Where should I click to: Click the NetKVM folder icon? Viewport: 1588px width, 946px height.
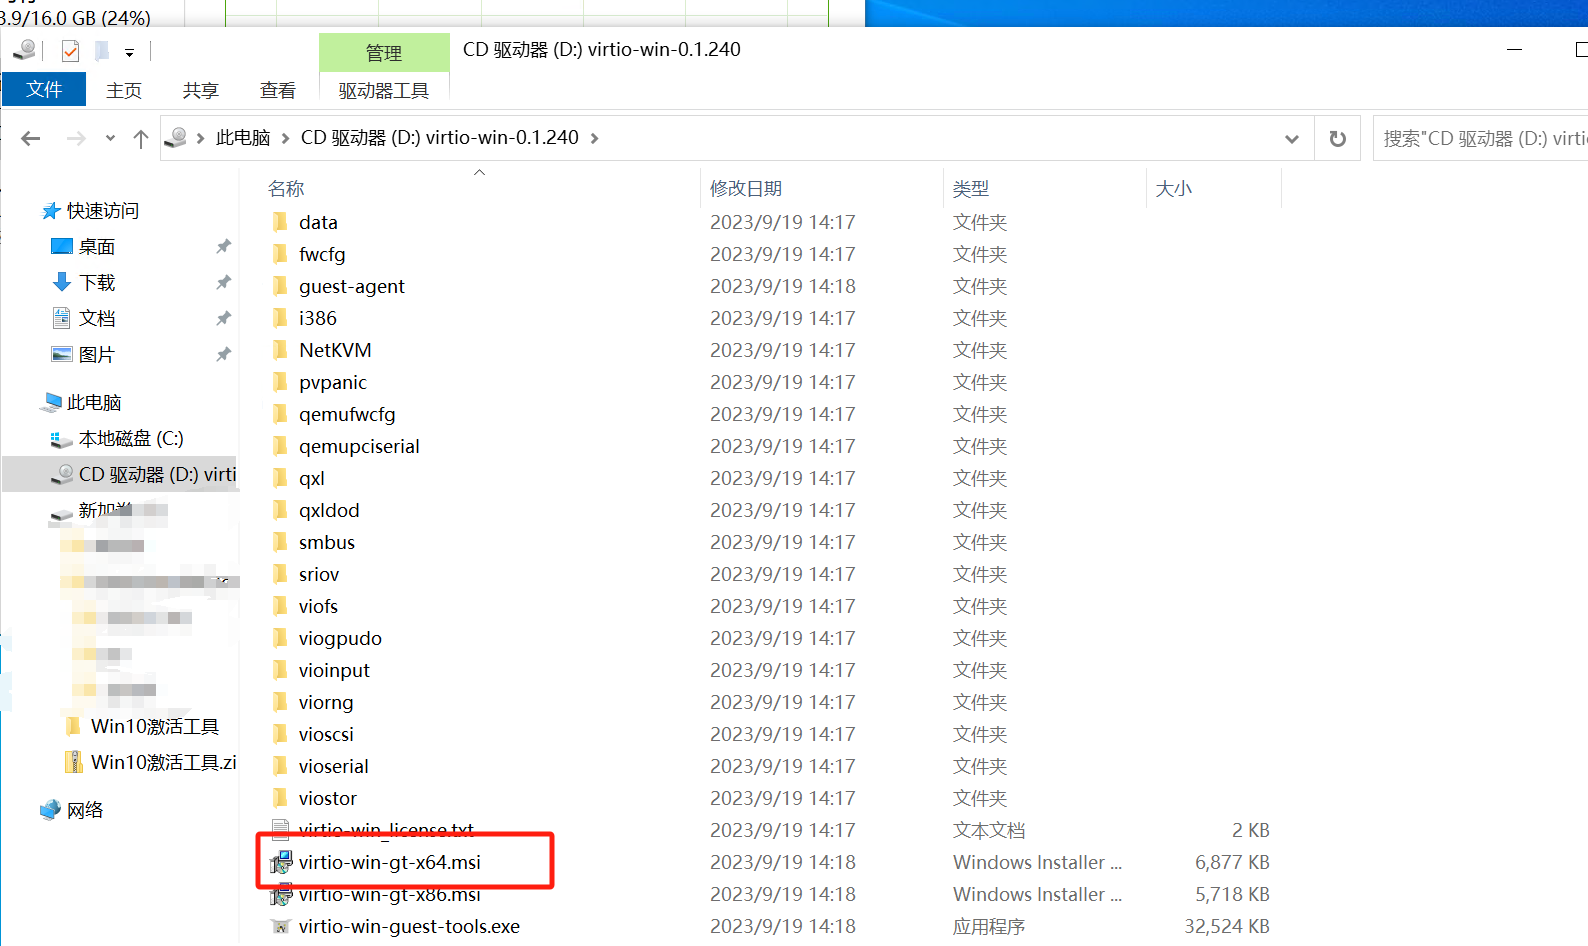pyautogui.click(x=280, y=350)
